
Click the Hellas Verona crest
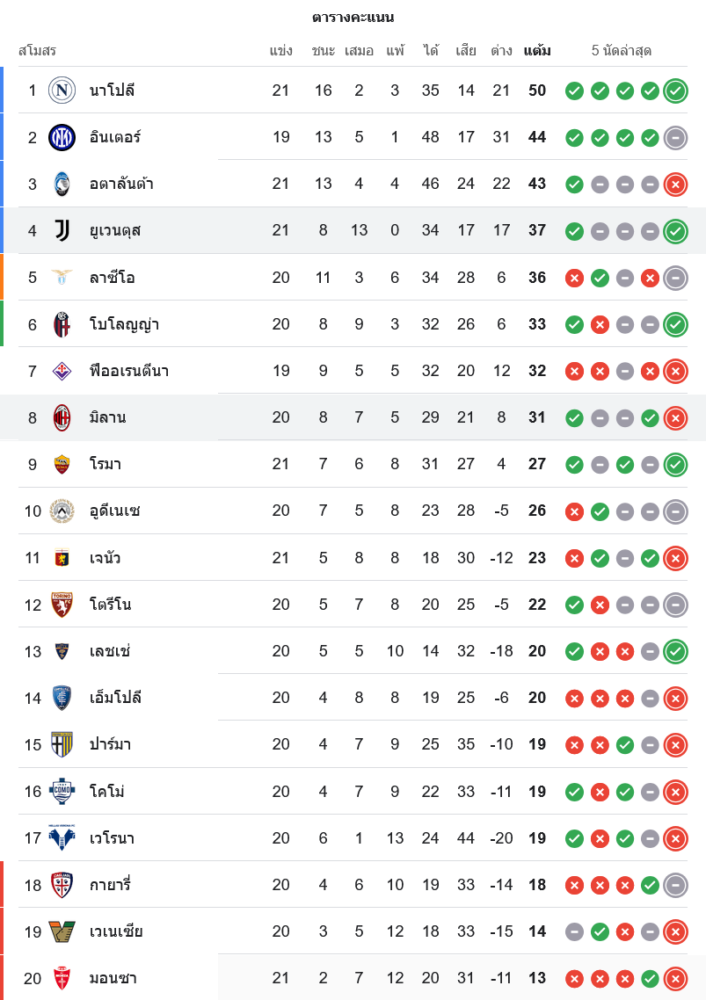[62, 838]
